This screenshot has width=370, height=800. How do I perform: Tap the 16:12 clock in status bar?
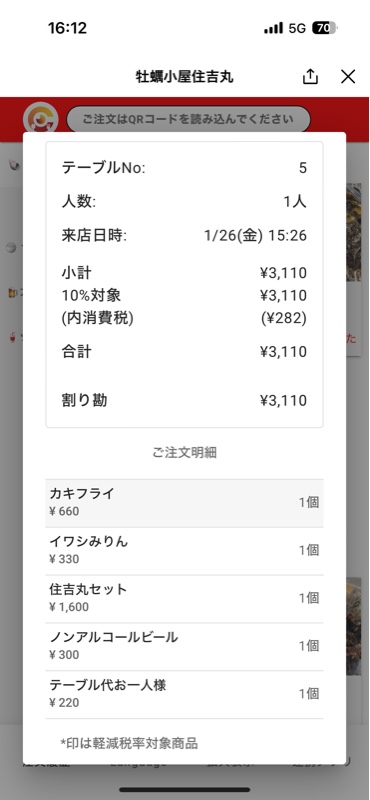pos(67,28)
